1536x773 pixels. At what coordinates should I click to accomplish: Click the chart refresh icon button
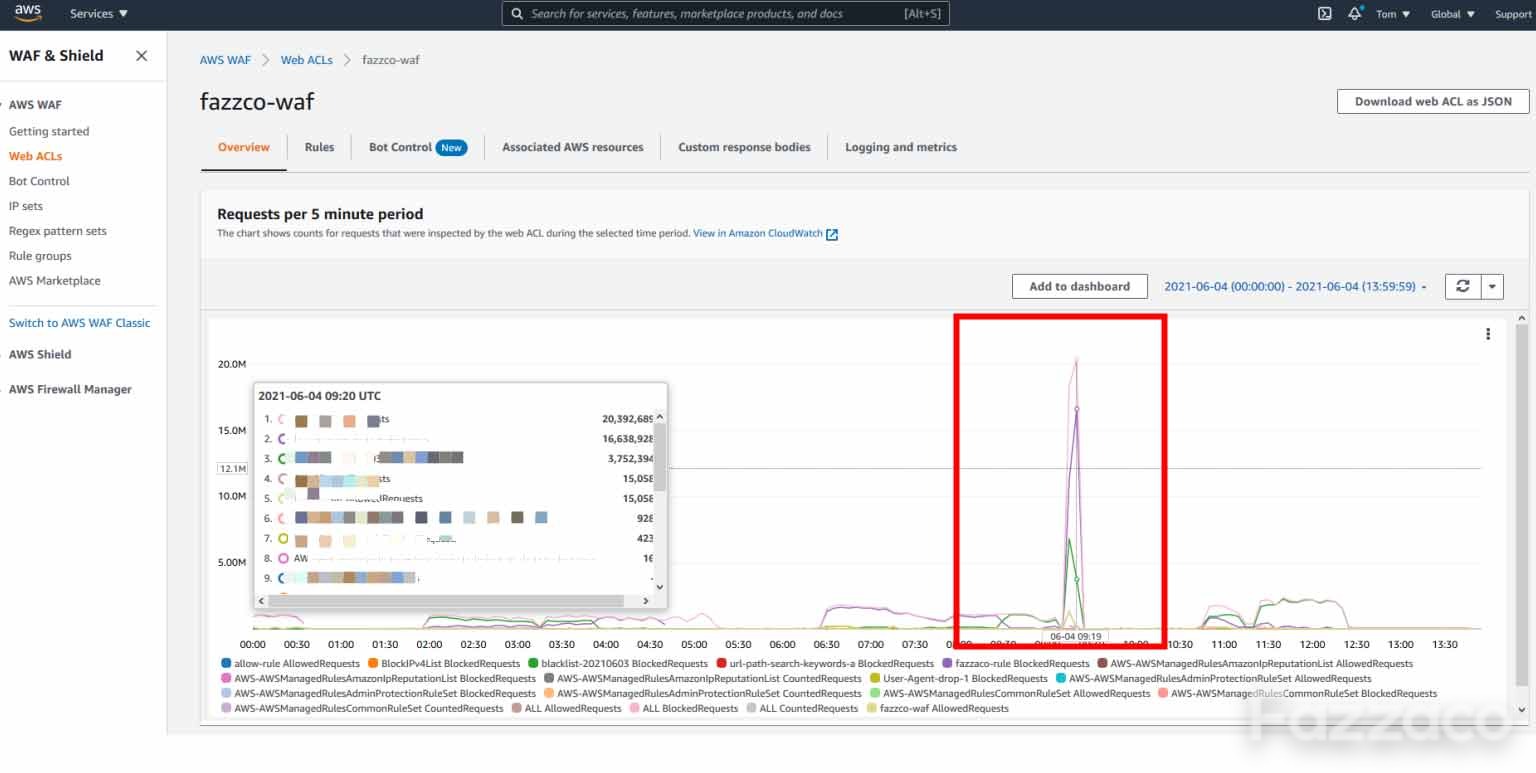tap(1462, 286)
